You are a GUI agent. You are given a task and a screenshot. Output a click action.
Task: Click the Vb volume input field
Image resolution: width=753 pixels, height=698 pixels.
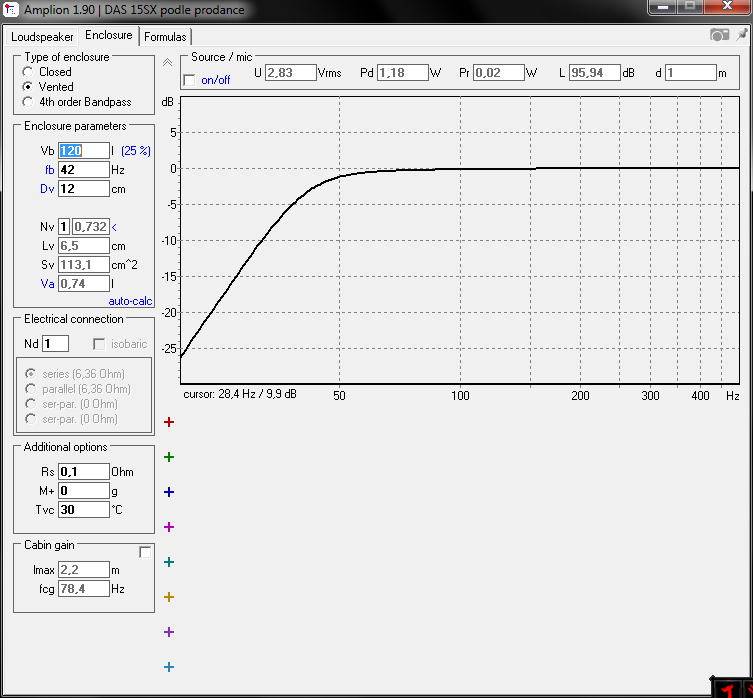[84, 151]
